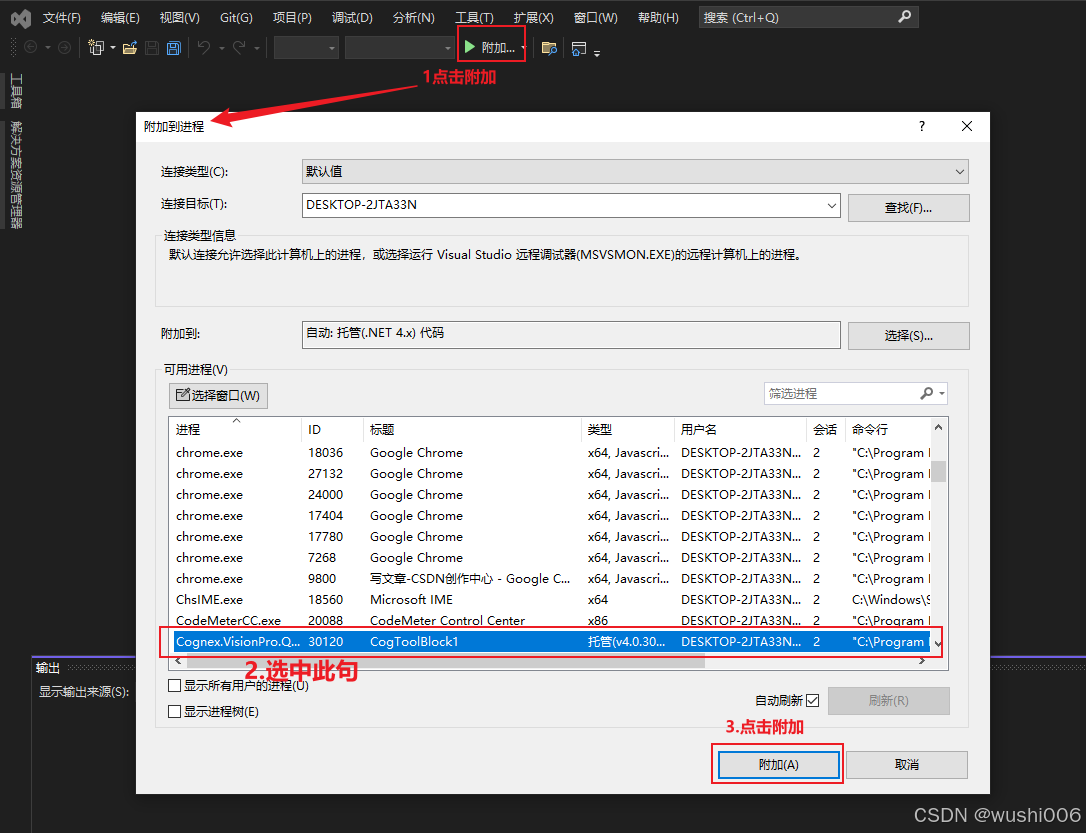The width and height of the screenshot is (1086, 833).
Task: Click the open file folder icon
Action: (x=130, y=47)
